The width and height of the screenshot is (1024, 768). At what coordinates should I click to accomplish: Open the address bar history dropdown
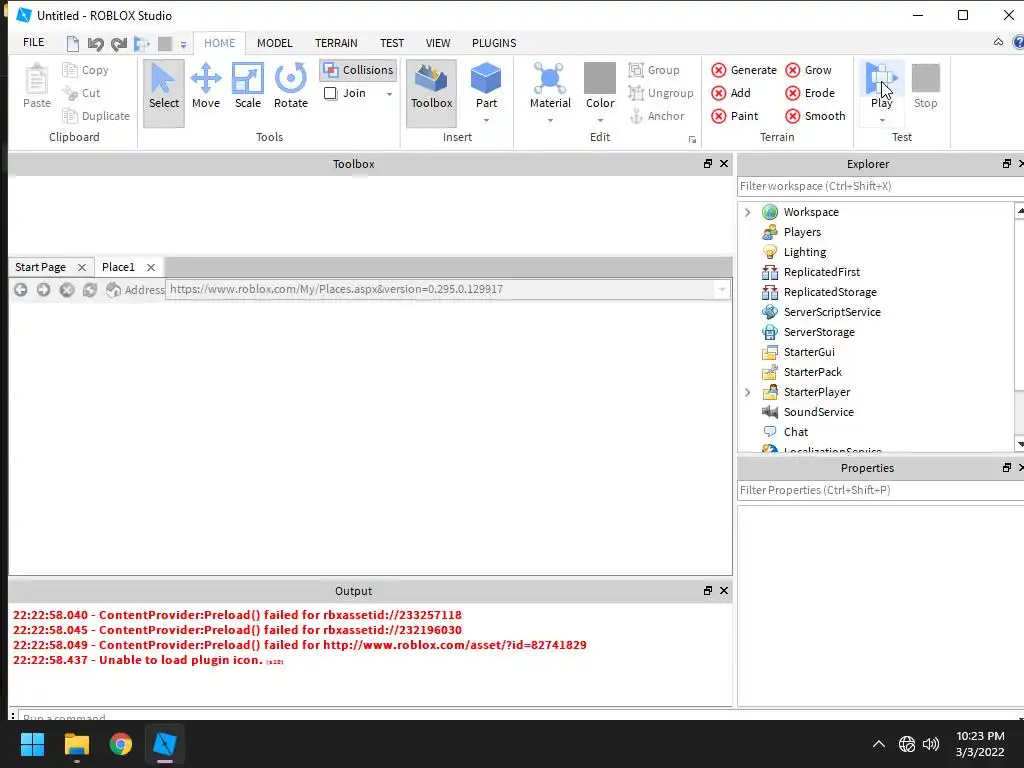(x=721, y=289)
